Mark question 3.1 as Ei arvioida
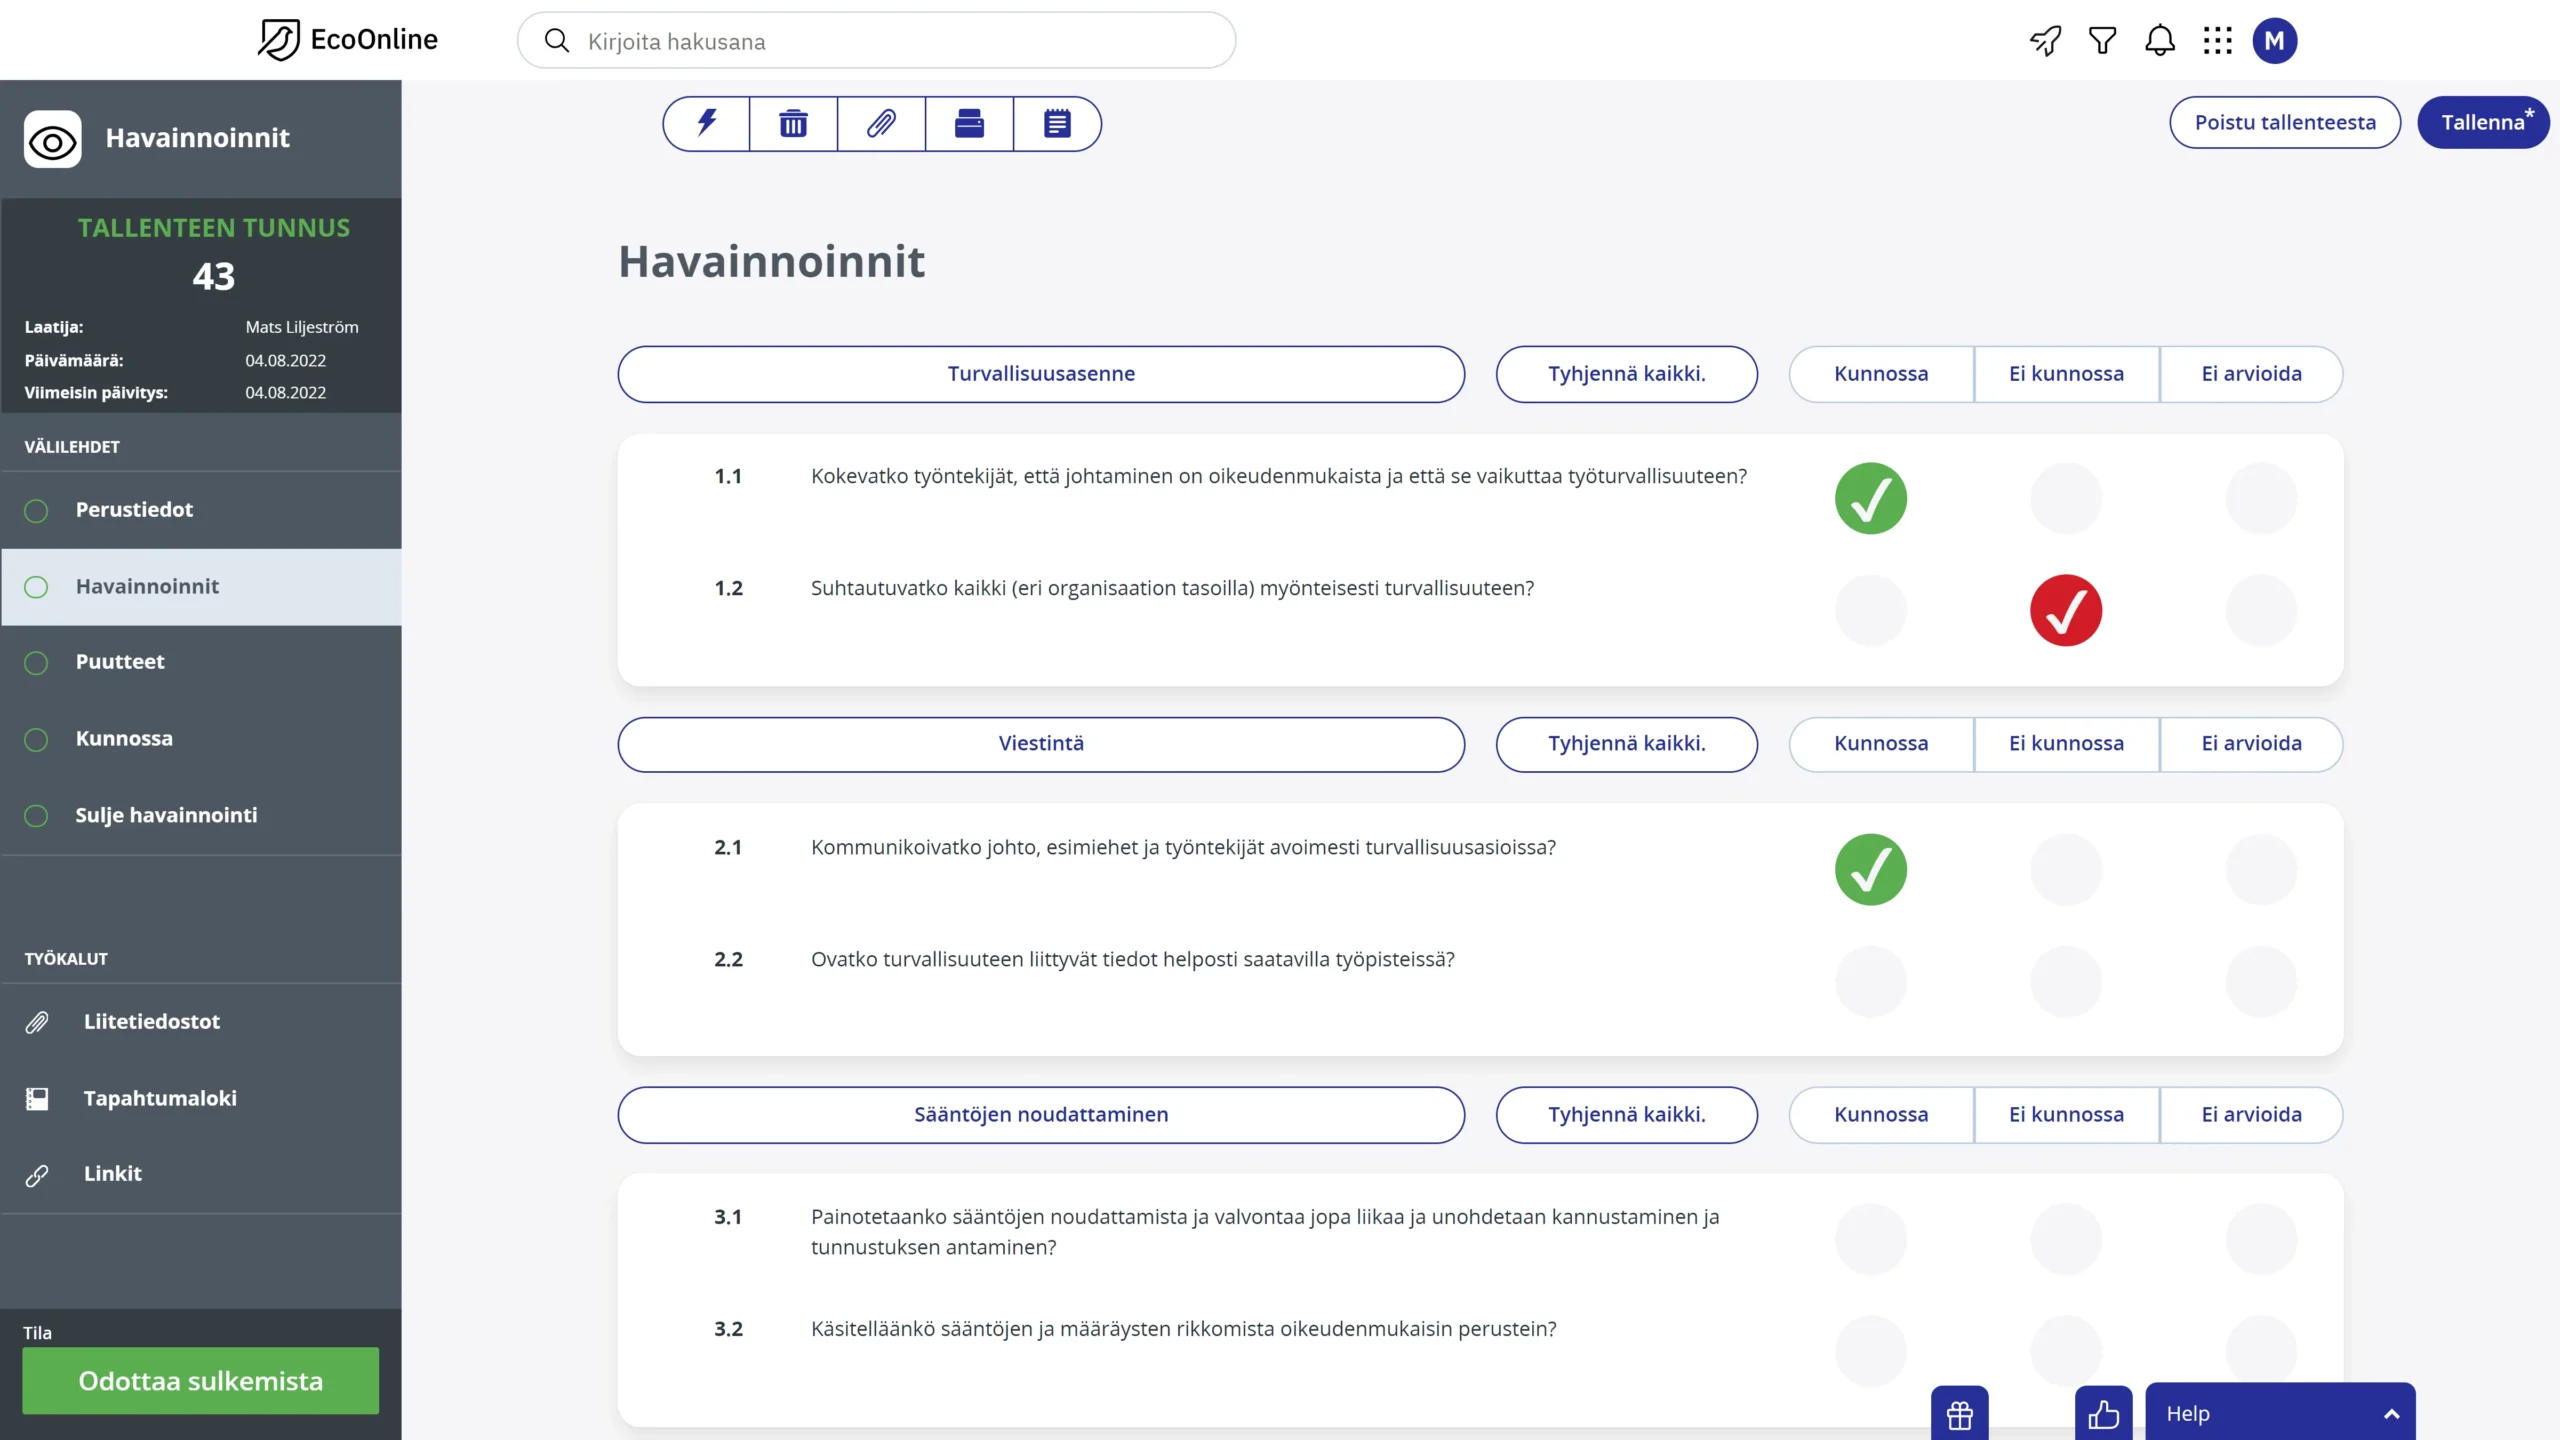Image resolution: width=2560 pixels, height=1440 pixels. [x=2261, y=1239]
